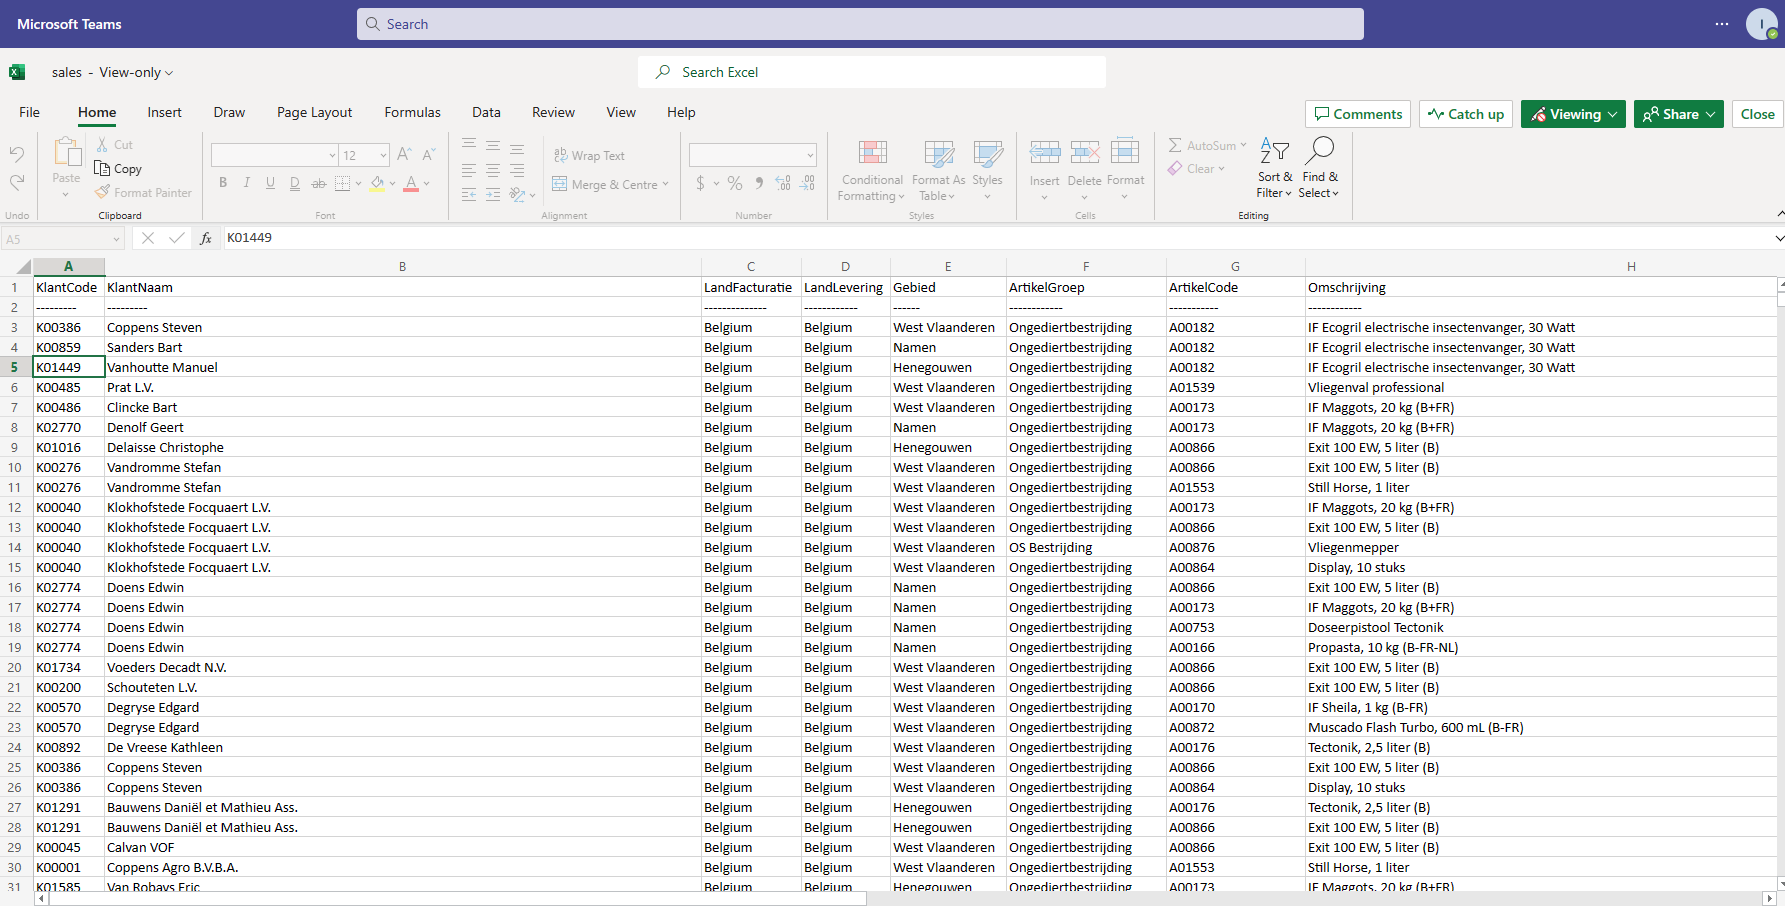Toggle Underline formatting
This screenshot has width=1785, height=906.
pos(270,183)
